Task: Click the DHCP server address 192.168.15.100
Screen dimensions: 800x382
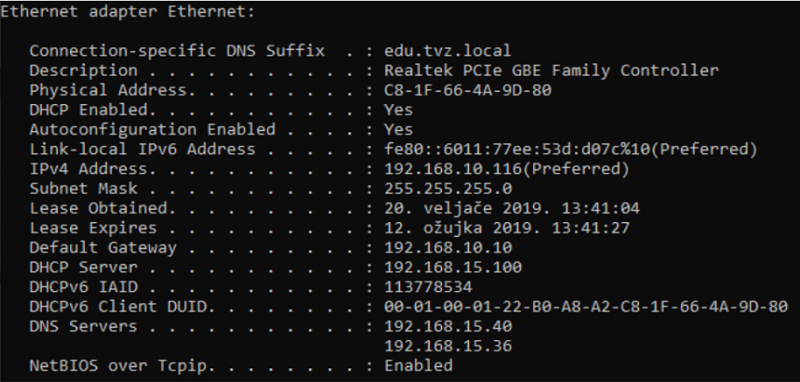Action: click(453, 267)
